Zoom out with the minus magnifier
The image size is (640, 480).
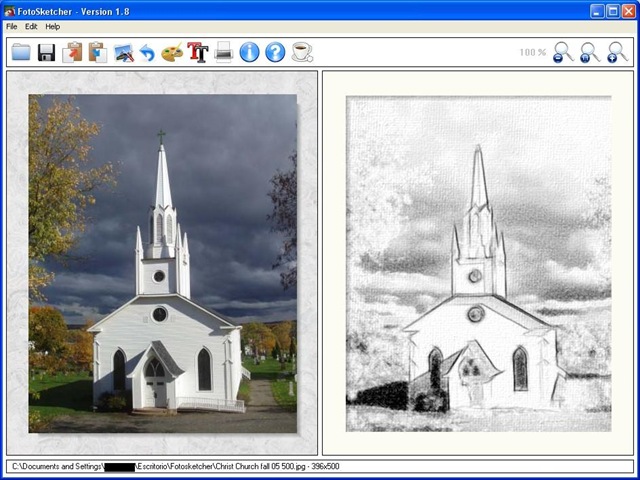pos(563,52)
